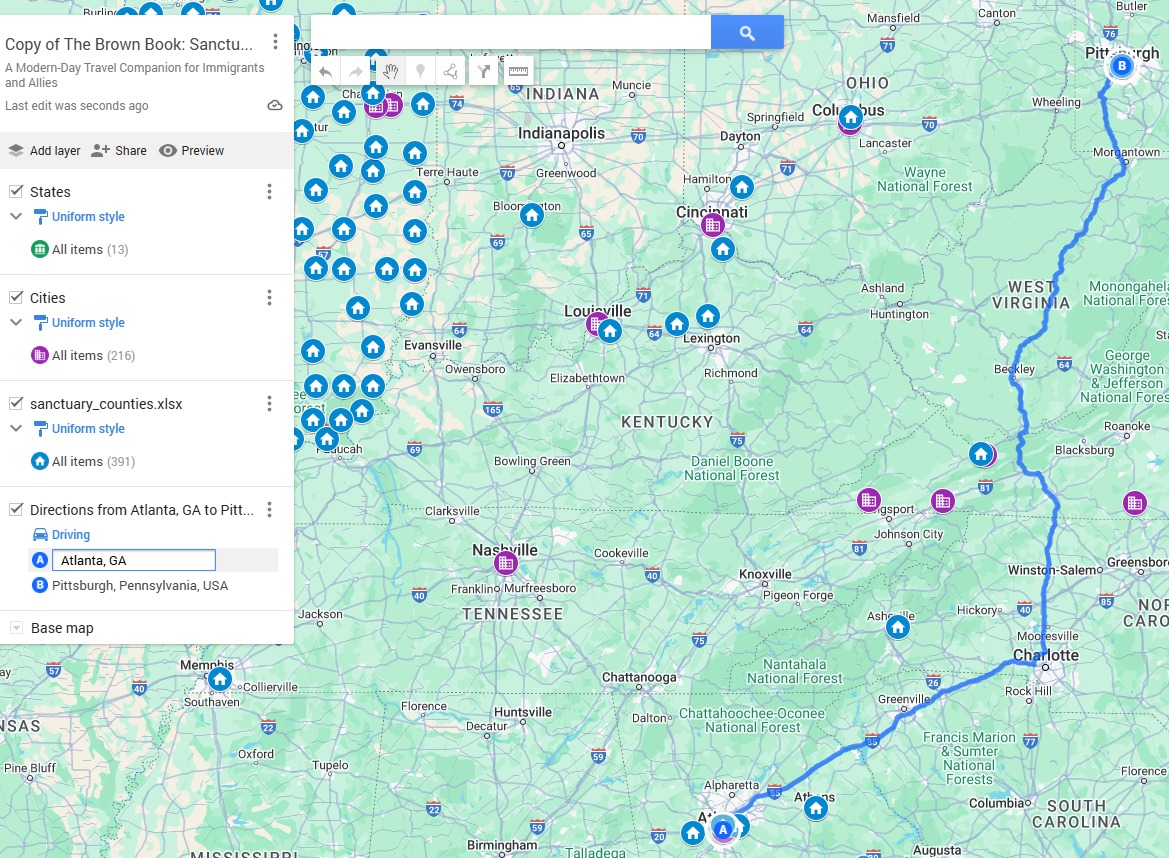Image resolution: width=1169 pixels, height=858 pixels.
Task: Click the Driving car icon
Action: 40,534
